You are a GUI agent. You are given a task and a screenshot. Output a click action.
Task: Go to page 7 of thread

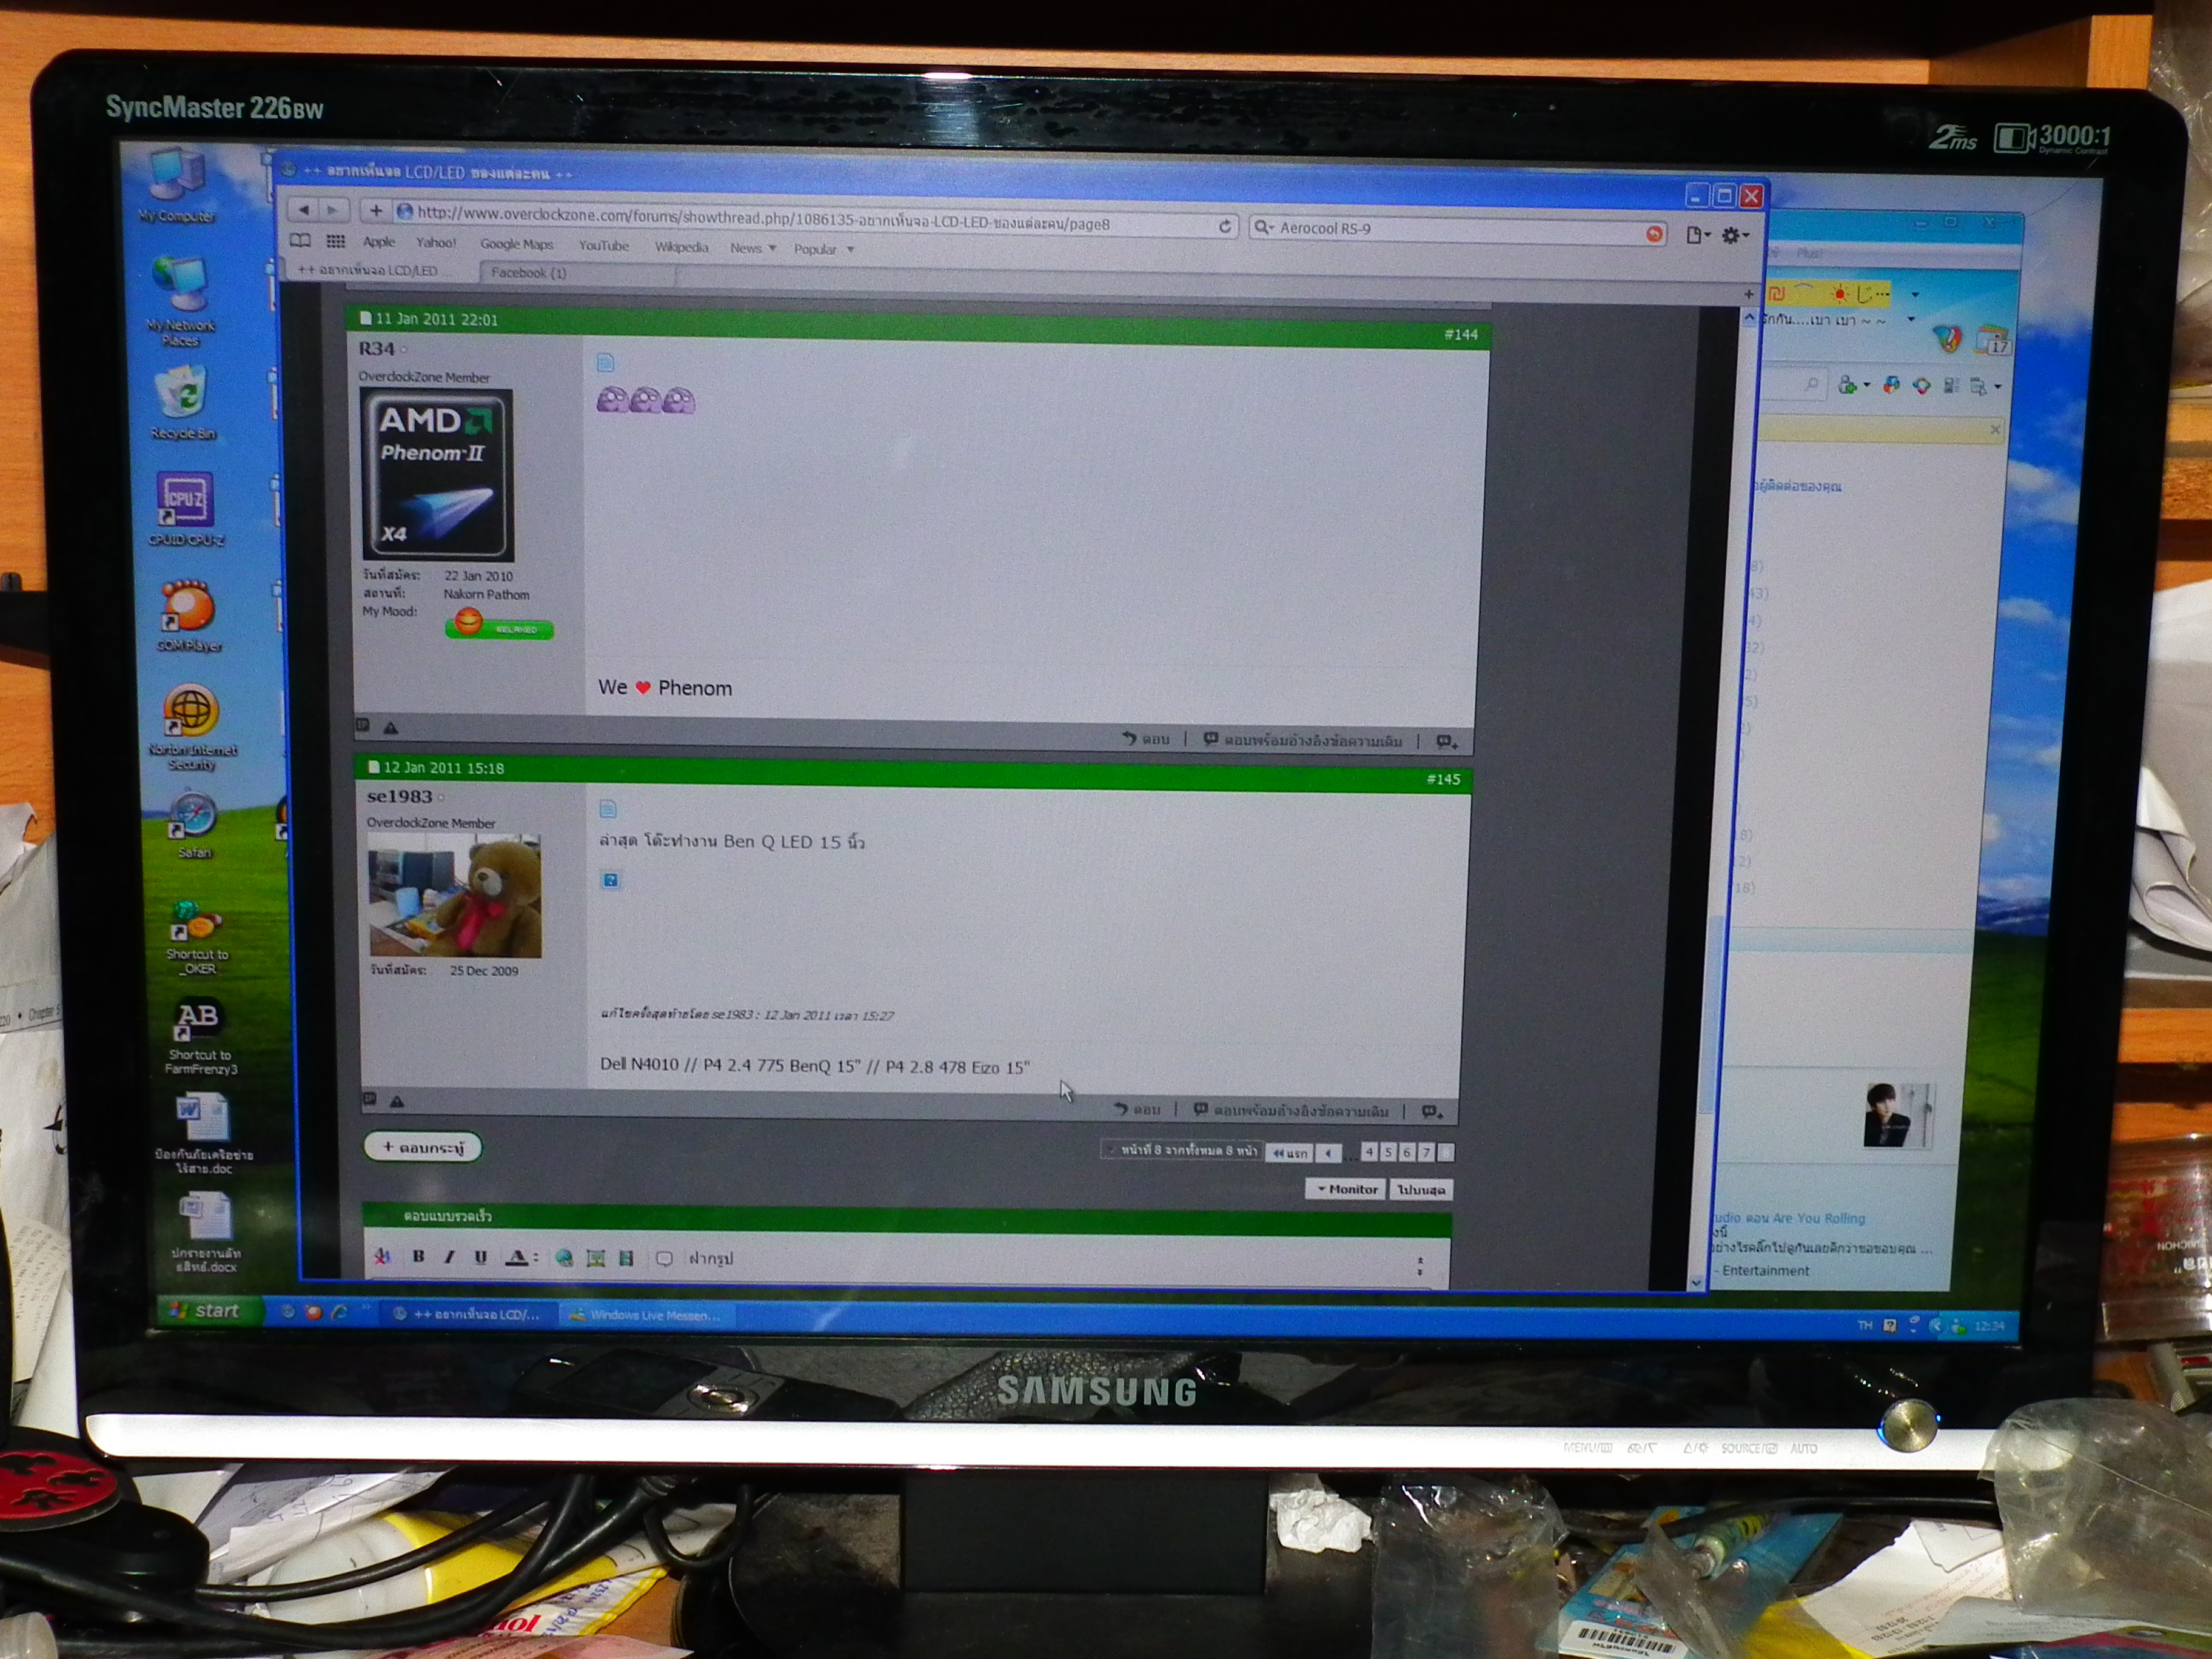click(1426, 1152)
